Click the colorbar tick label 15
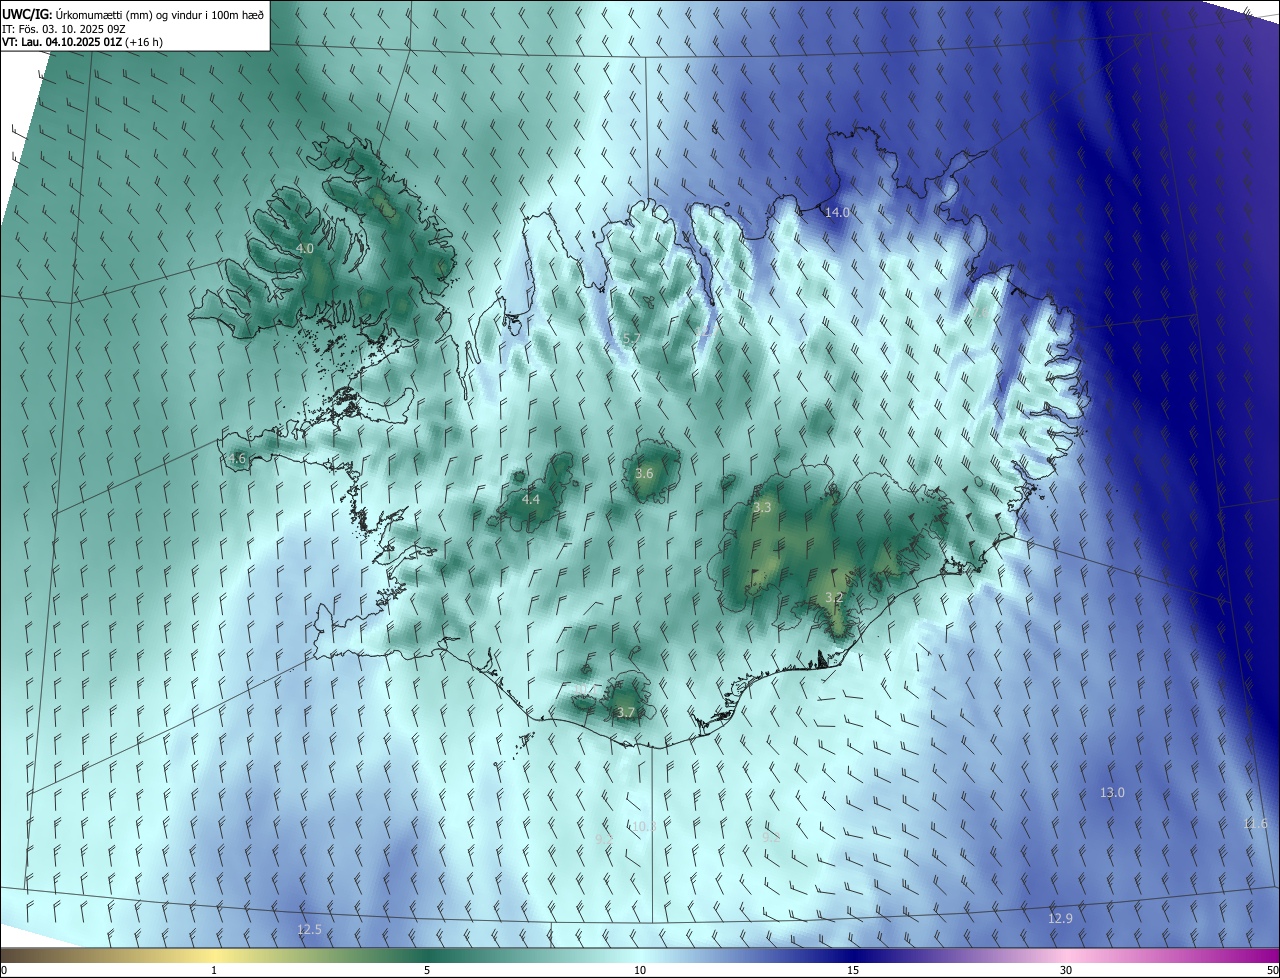 click(853, 970)
